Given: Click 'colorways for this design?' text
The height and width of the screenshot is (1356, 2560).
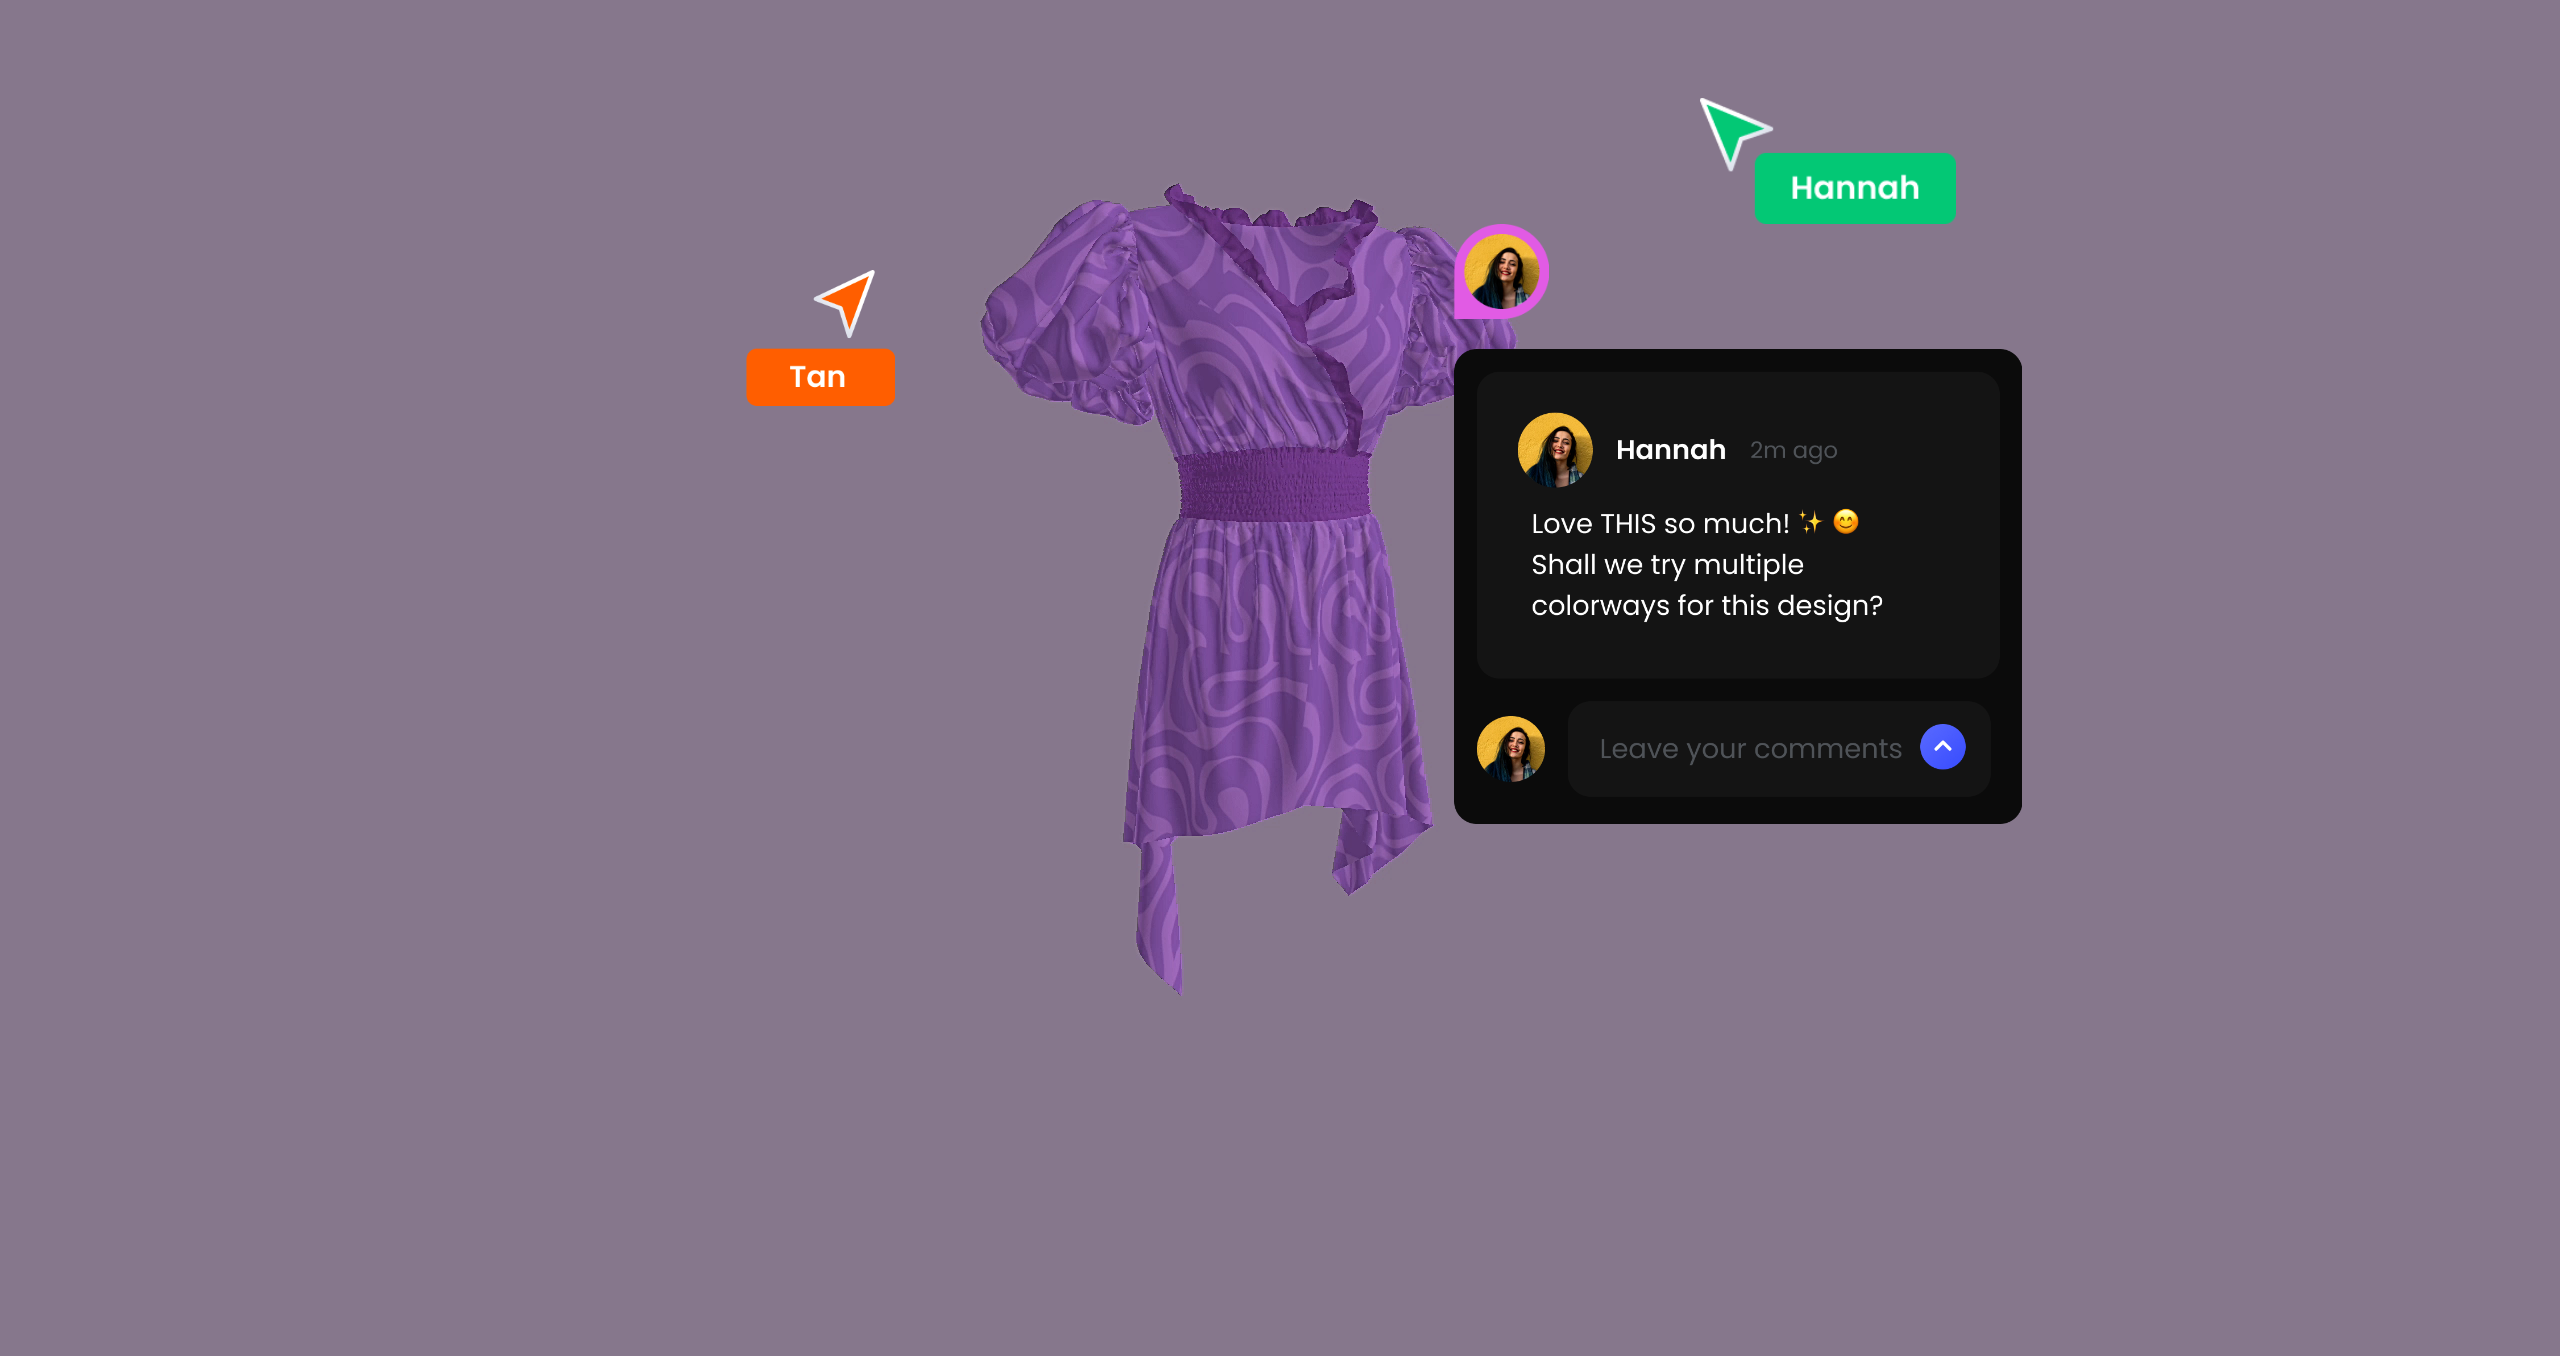Looking at the screenshot, I should (1706, 606).
